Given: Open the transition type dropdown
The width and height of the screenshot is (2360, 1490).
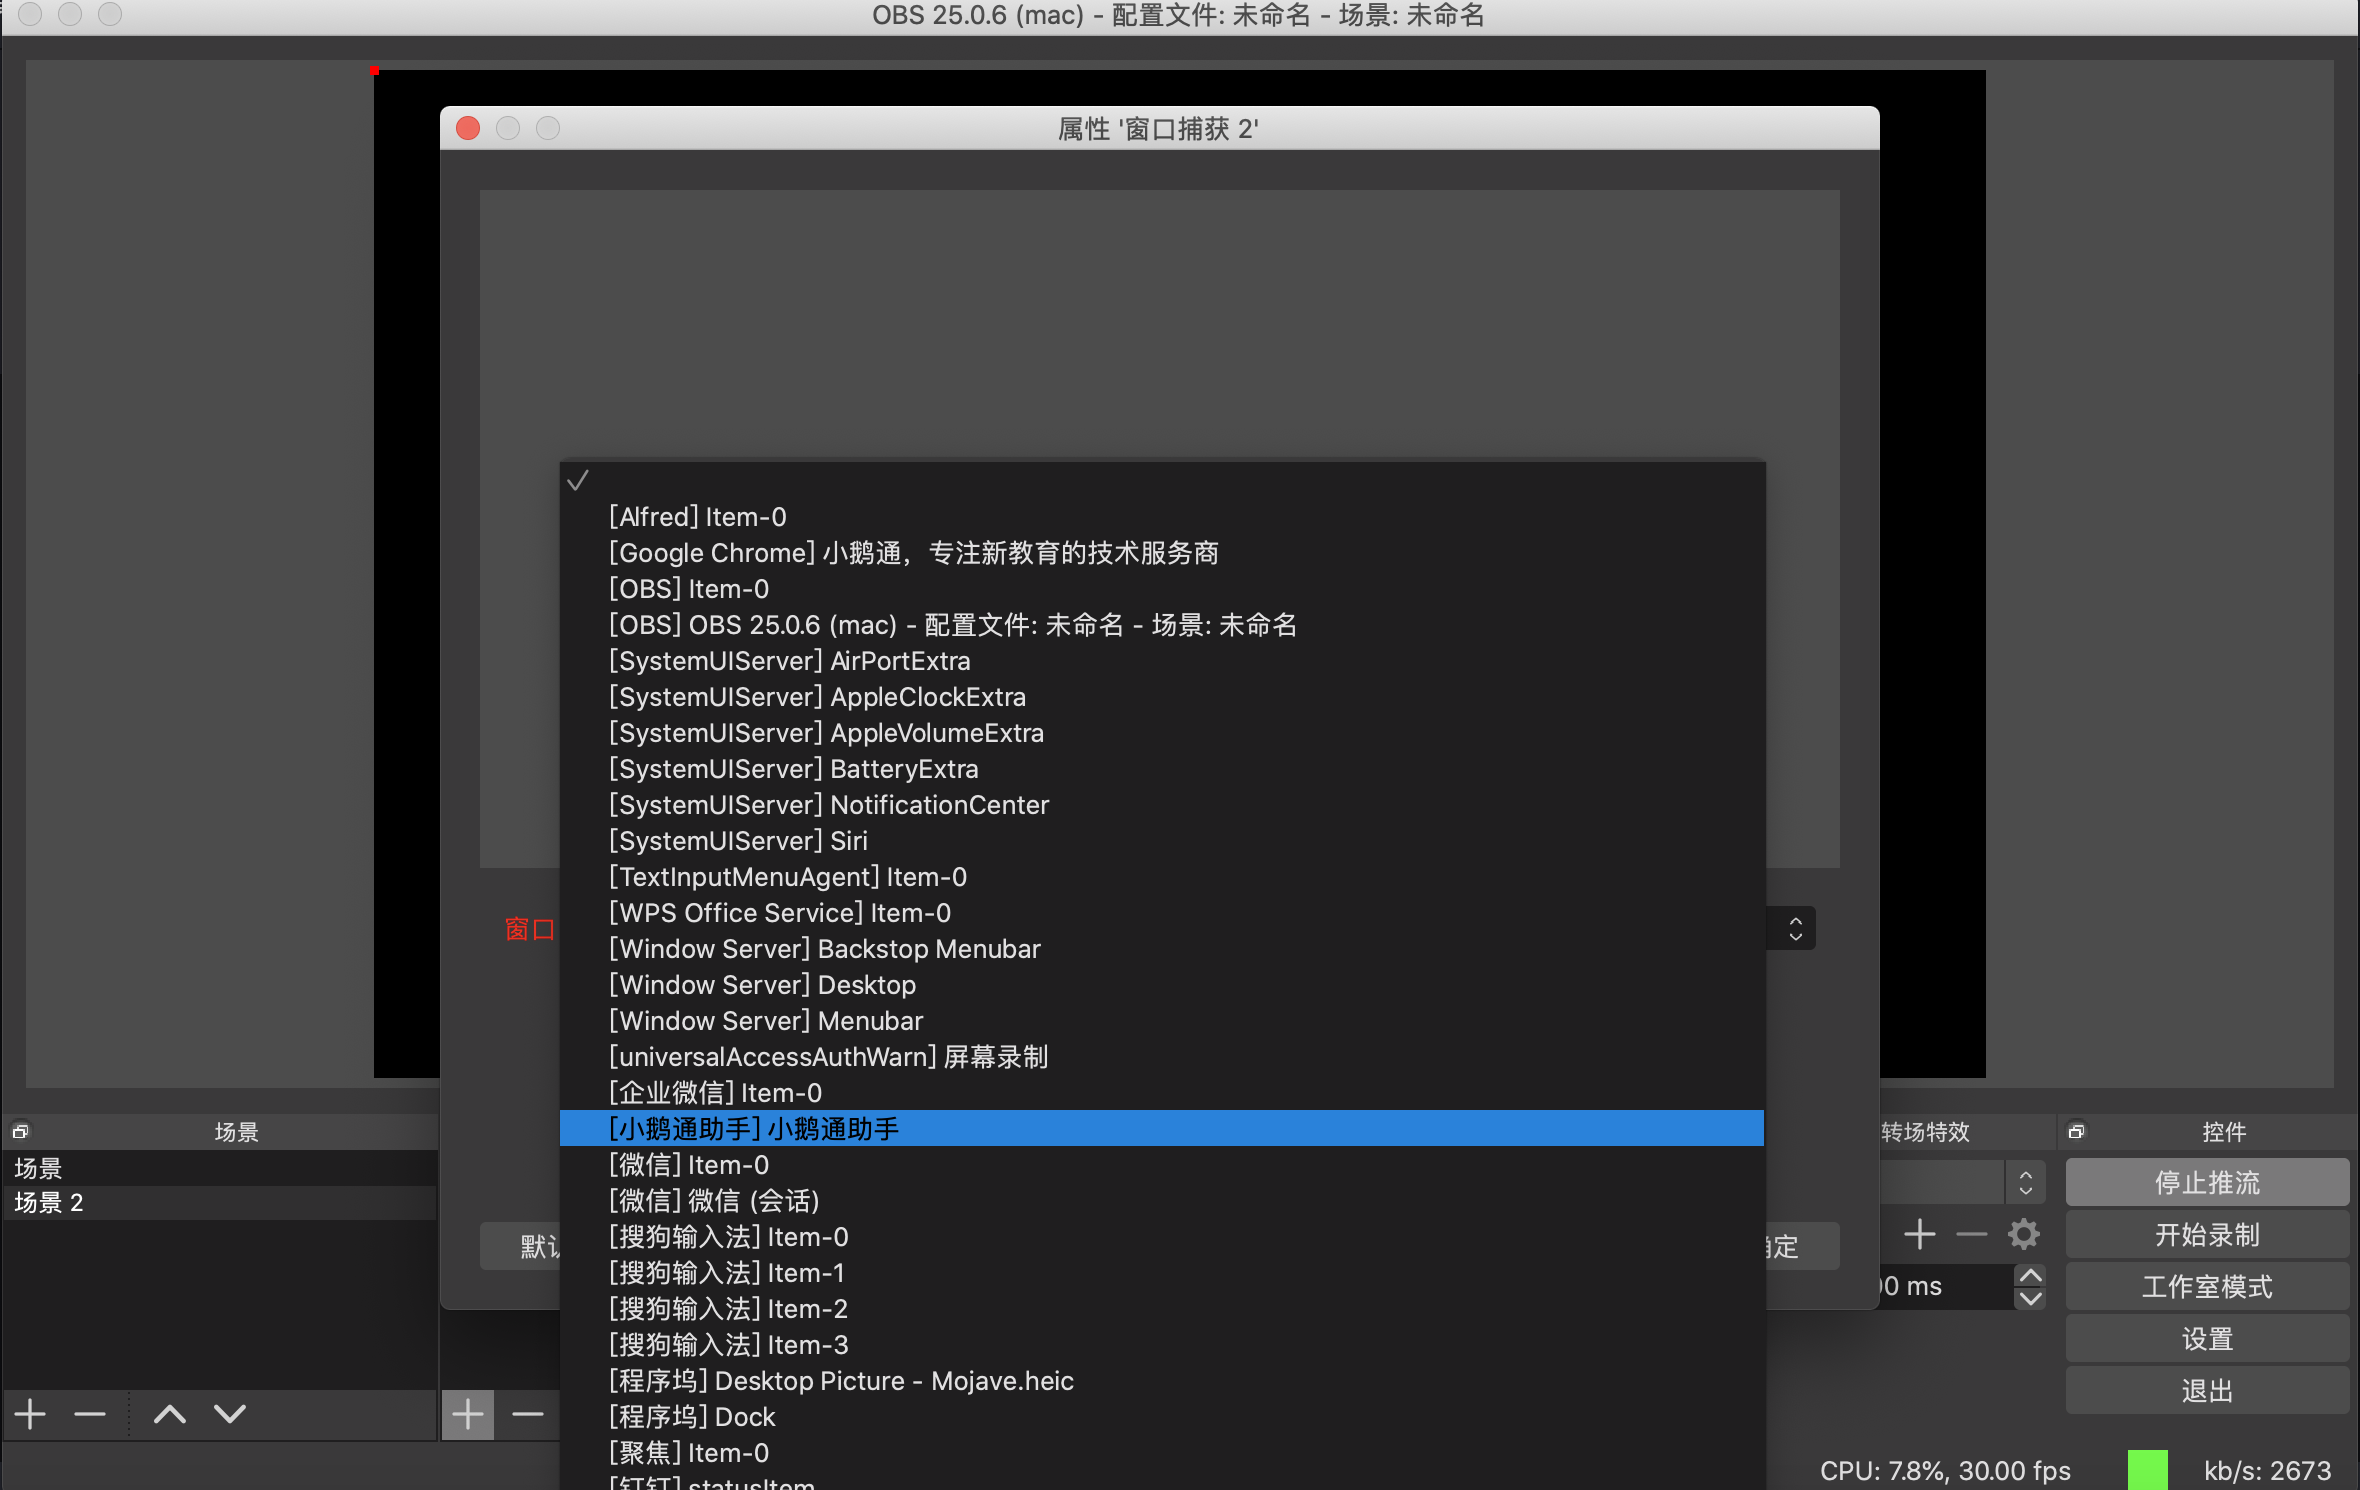Looking at the screenshot, I should [2025, 1183].
